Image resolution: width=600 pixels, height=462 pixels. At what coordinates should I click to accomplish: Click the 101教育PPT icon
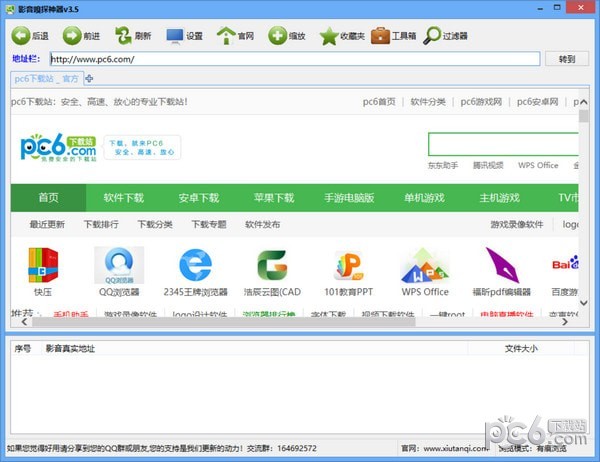(348, 265)
